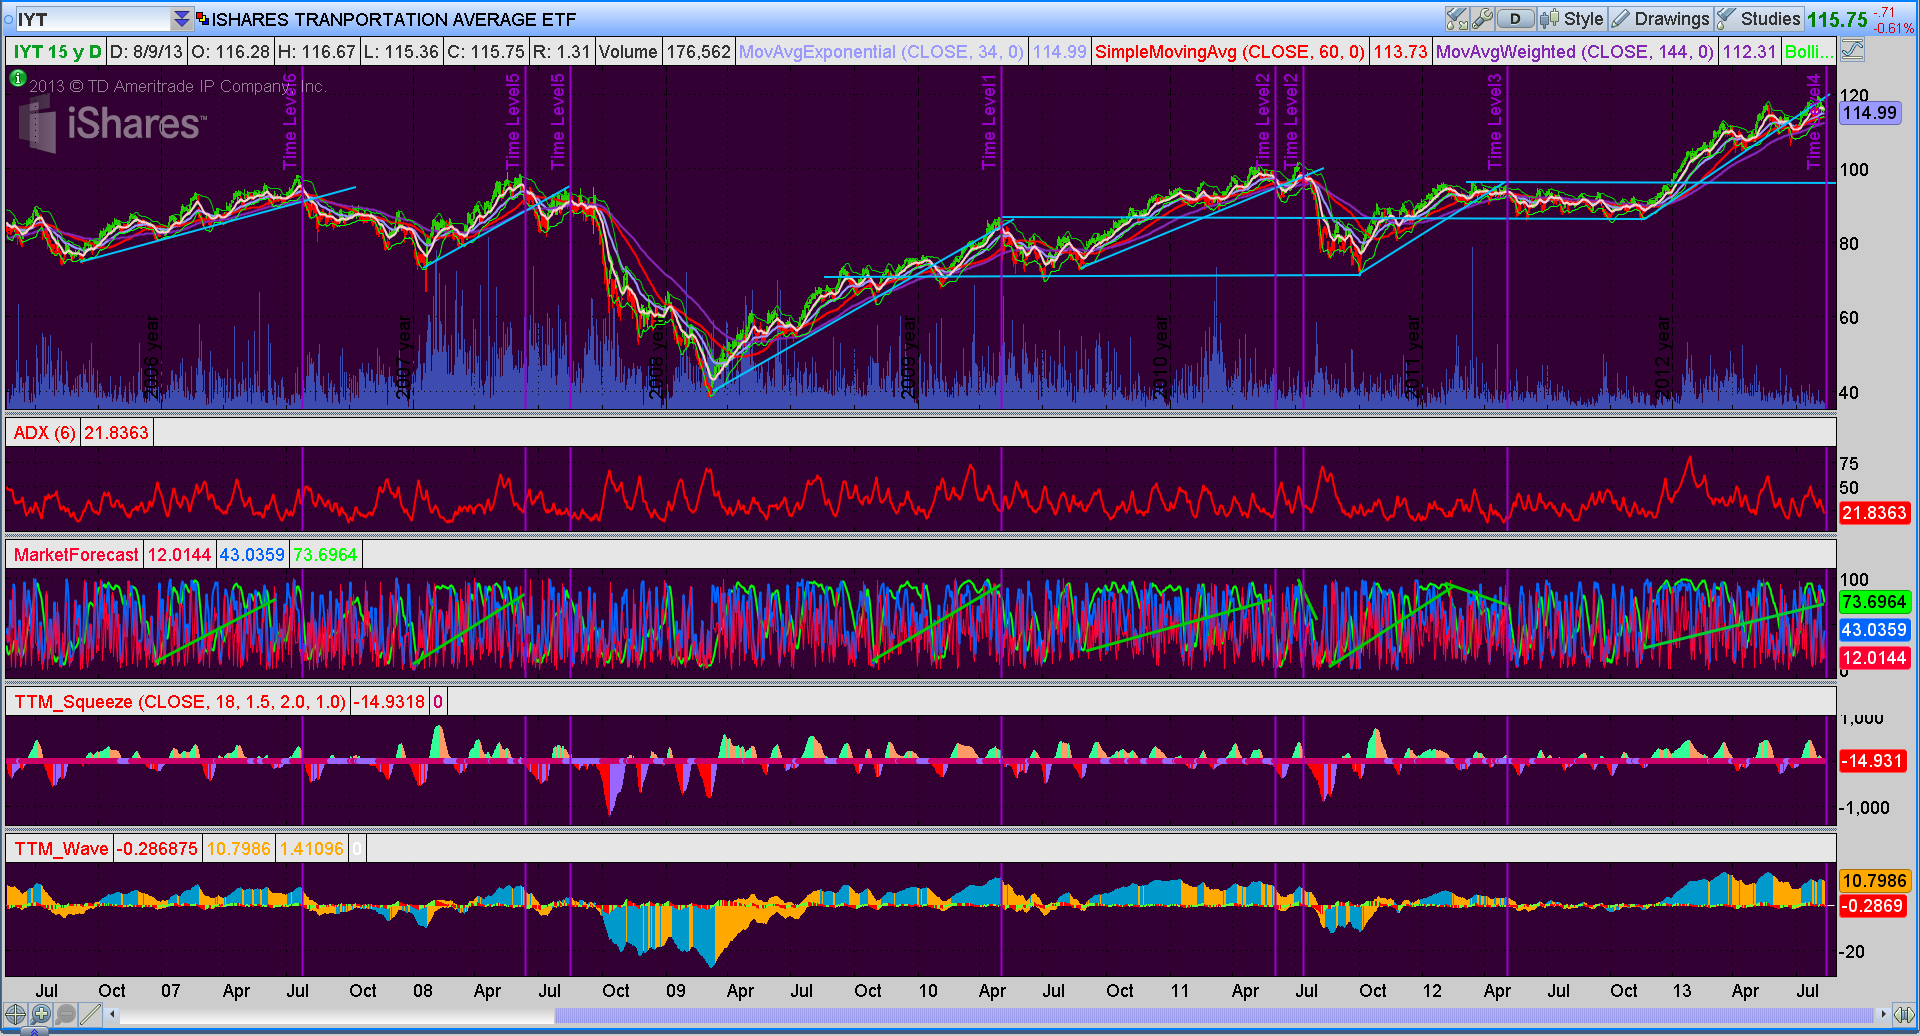Click the 112.31 MovAvgWeighted value
The width and height of the screenshot is (1920, 1036).
[x=1749, y=52]
